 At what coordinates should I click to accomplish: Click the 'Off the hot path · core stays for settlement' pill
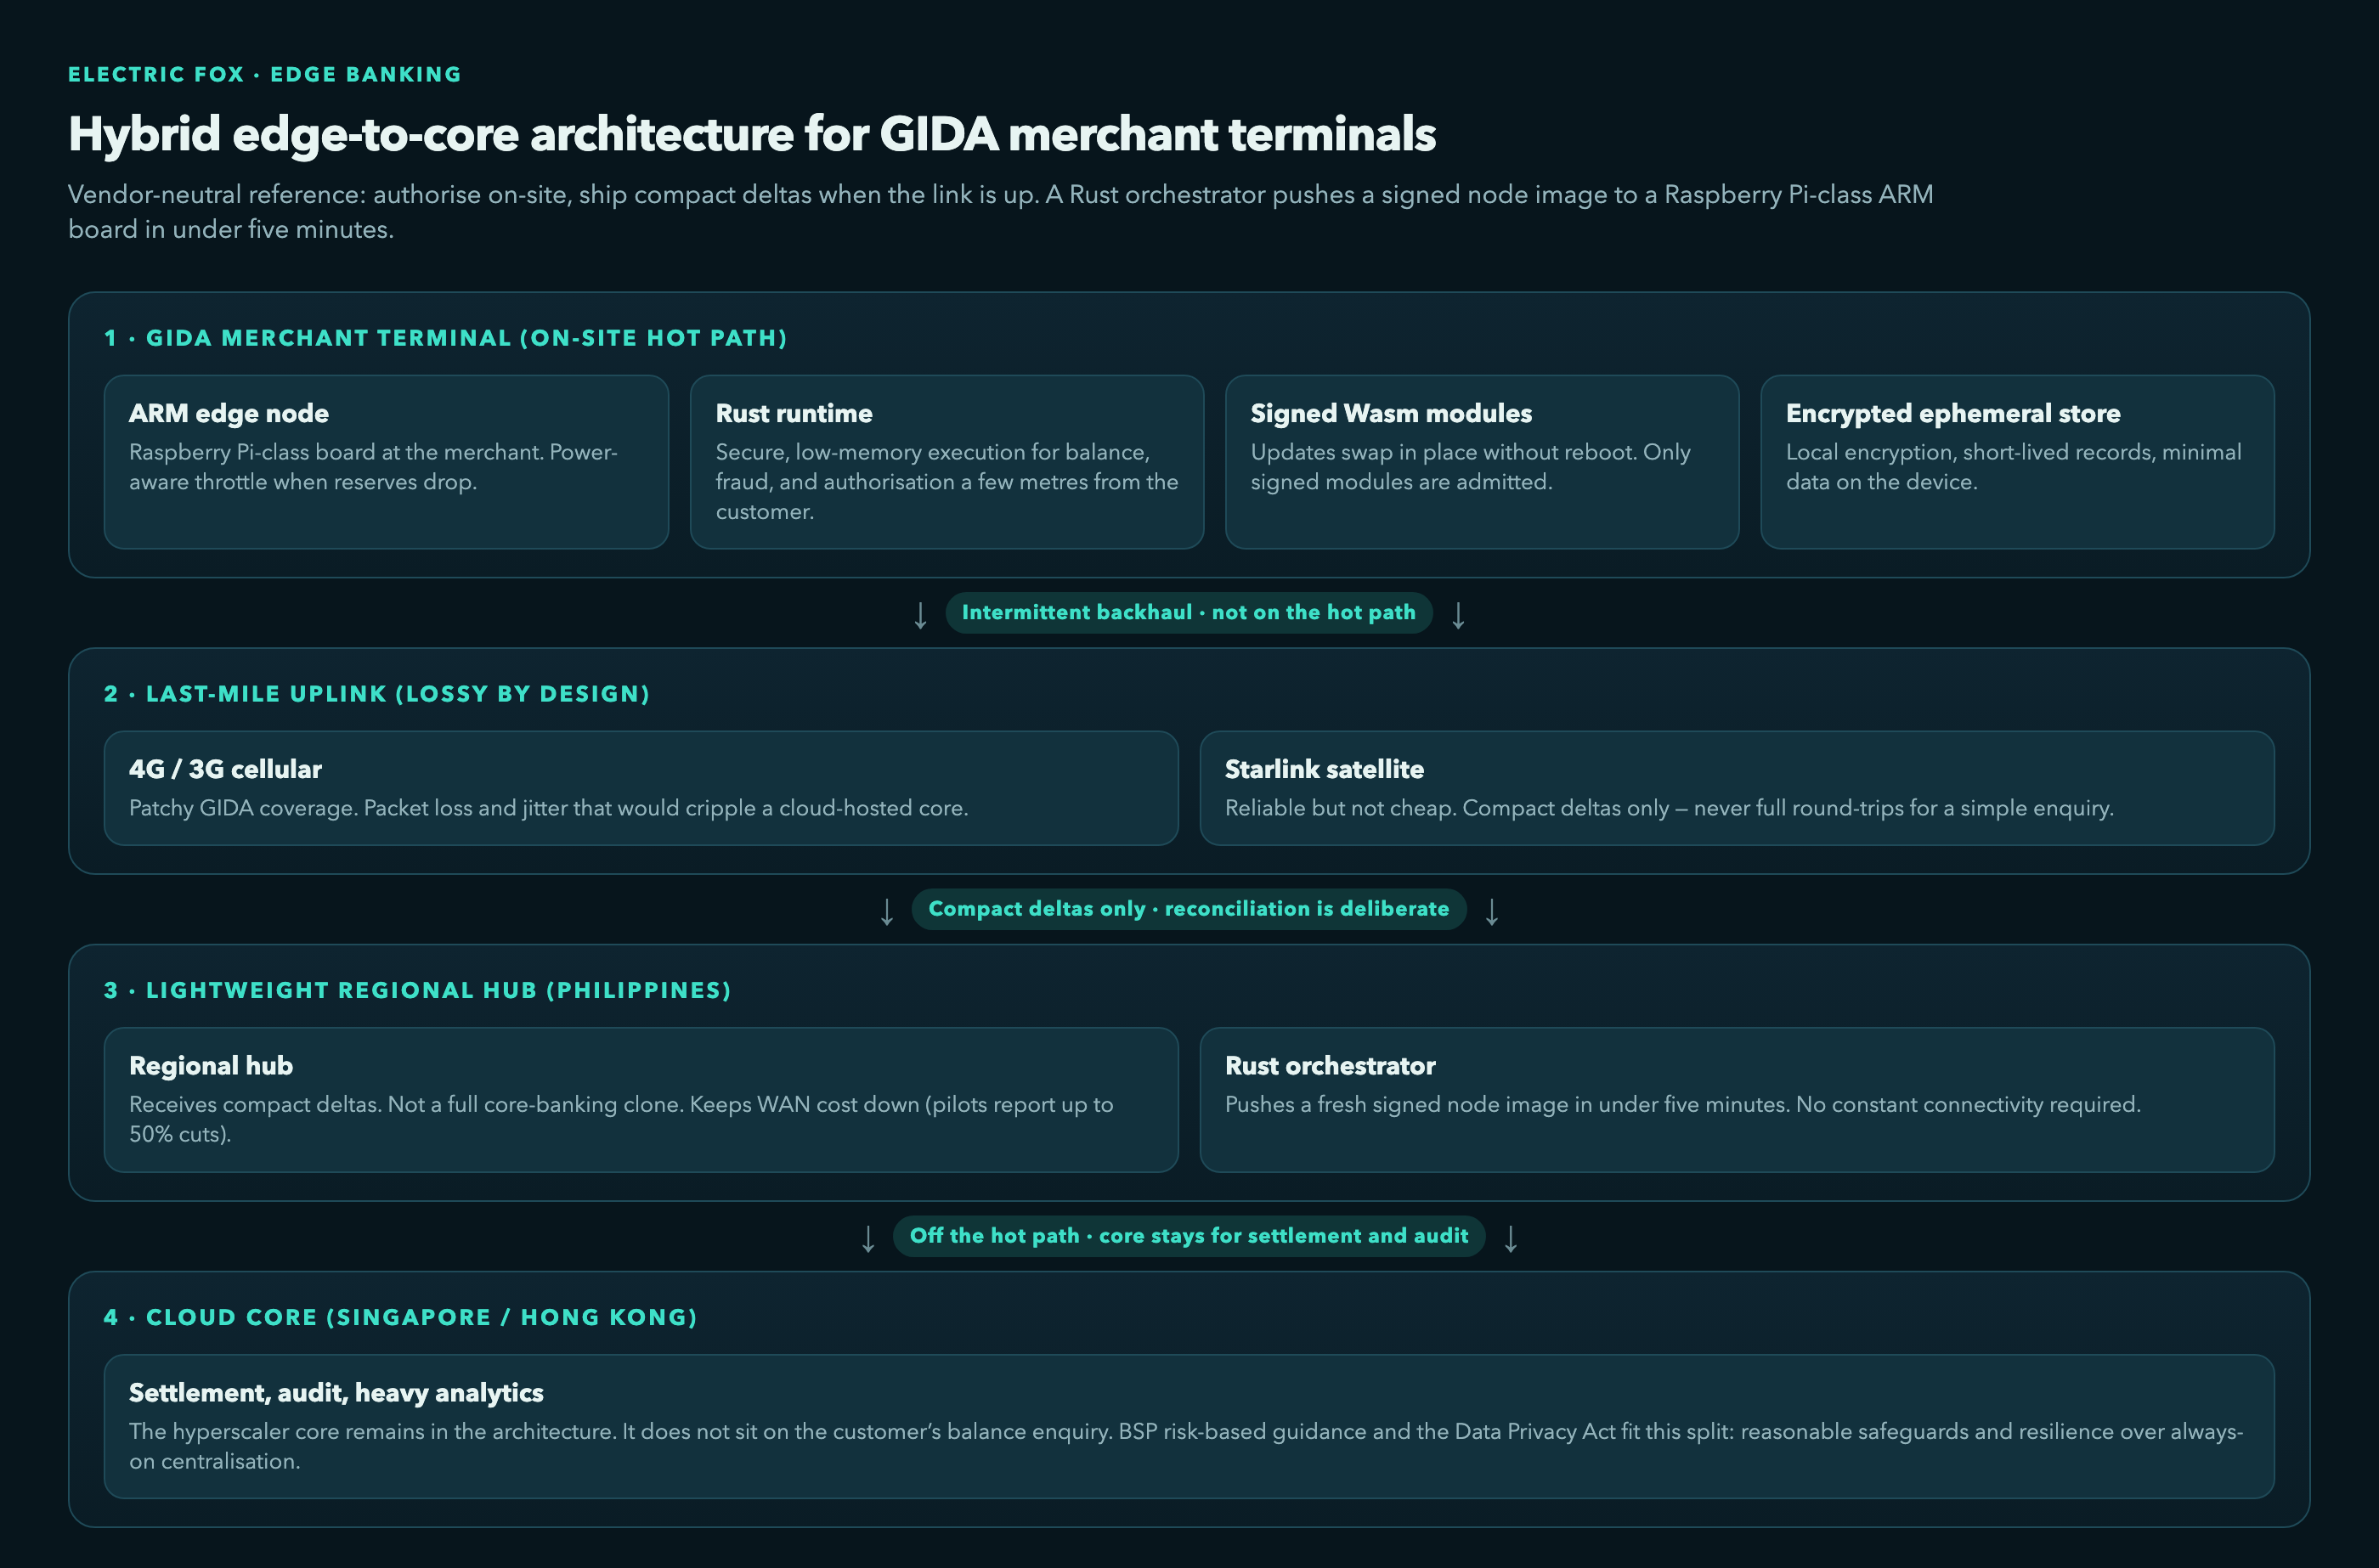tap(1189, 1236)
